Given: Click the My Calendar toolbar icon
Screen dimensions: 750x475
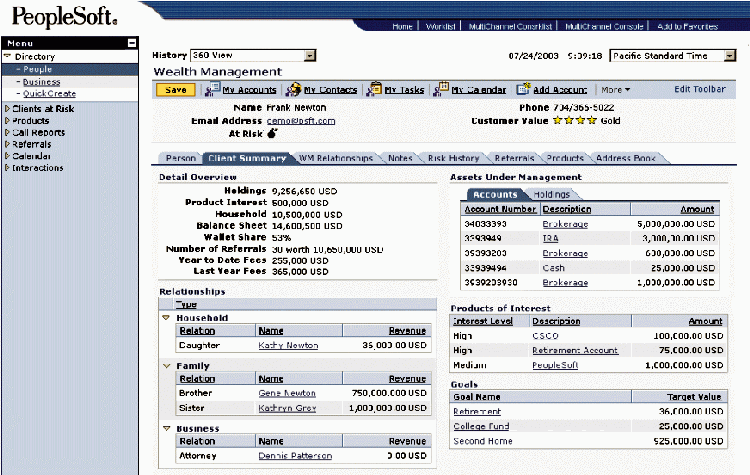Looking at the screenshot, I should [441, 89].
